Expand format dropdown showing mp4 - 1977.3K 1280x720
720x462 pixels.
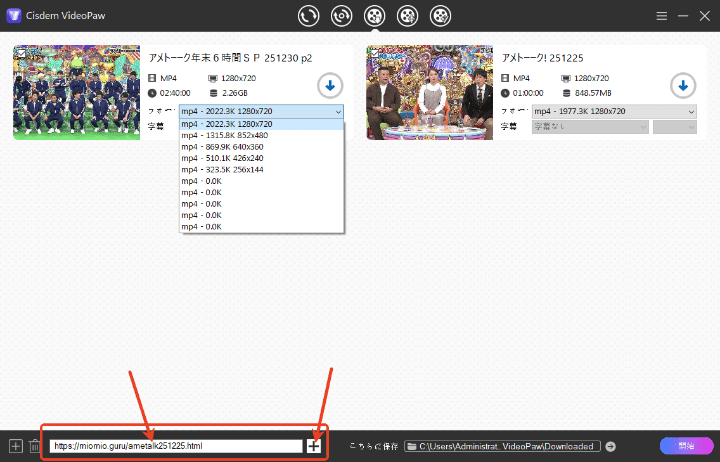690,111
